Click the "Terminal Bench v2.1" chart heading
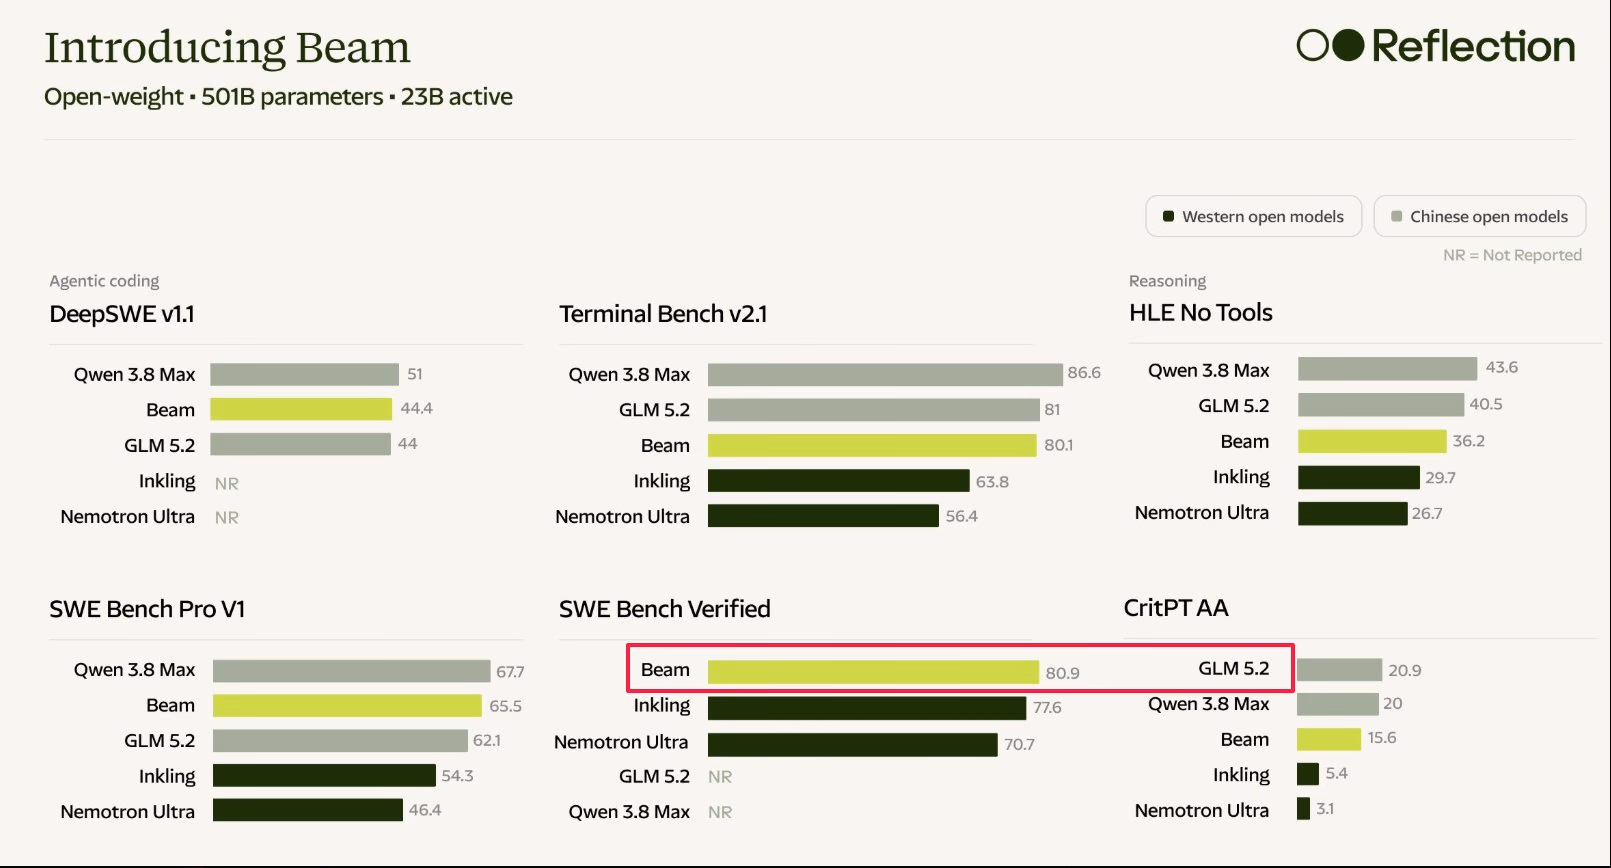The image size is (1611, 868). coord(663,314)
